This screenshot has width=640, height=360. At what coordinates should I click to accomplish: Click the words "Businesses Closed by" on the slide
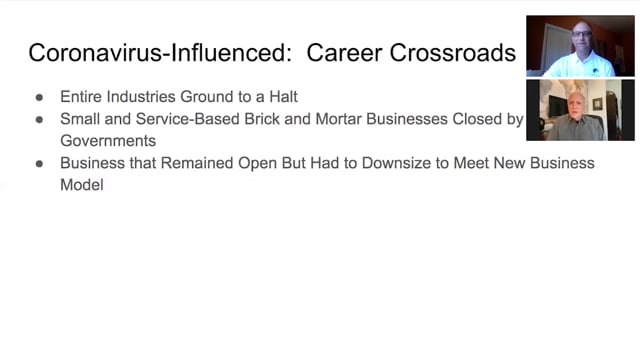tap(445, 119)
